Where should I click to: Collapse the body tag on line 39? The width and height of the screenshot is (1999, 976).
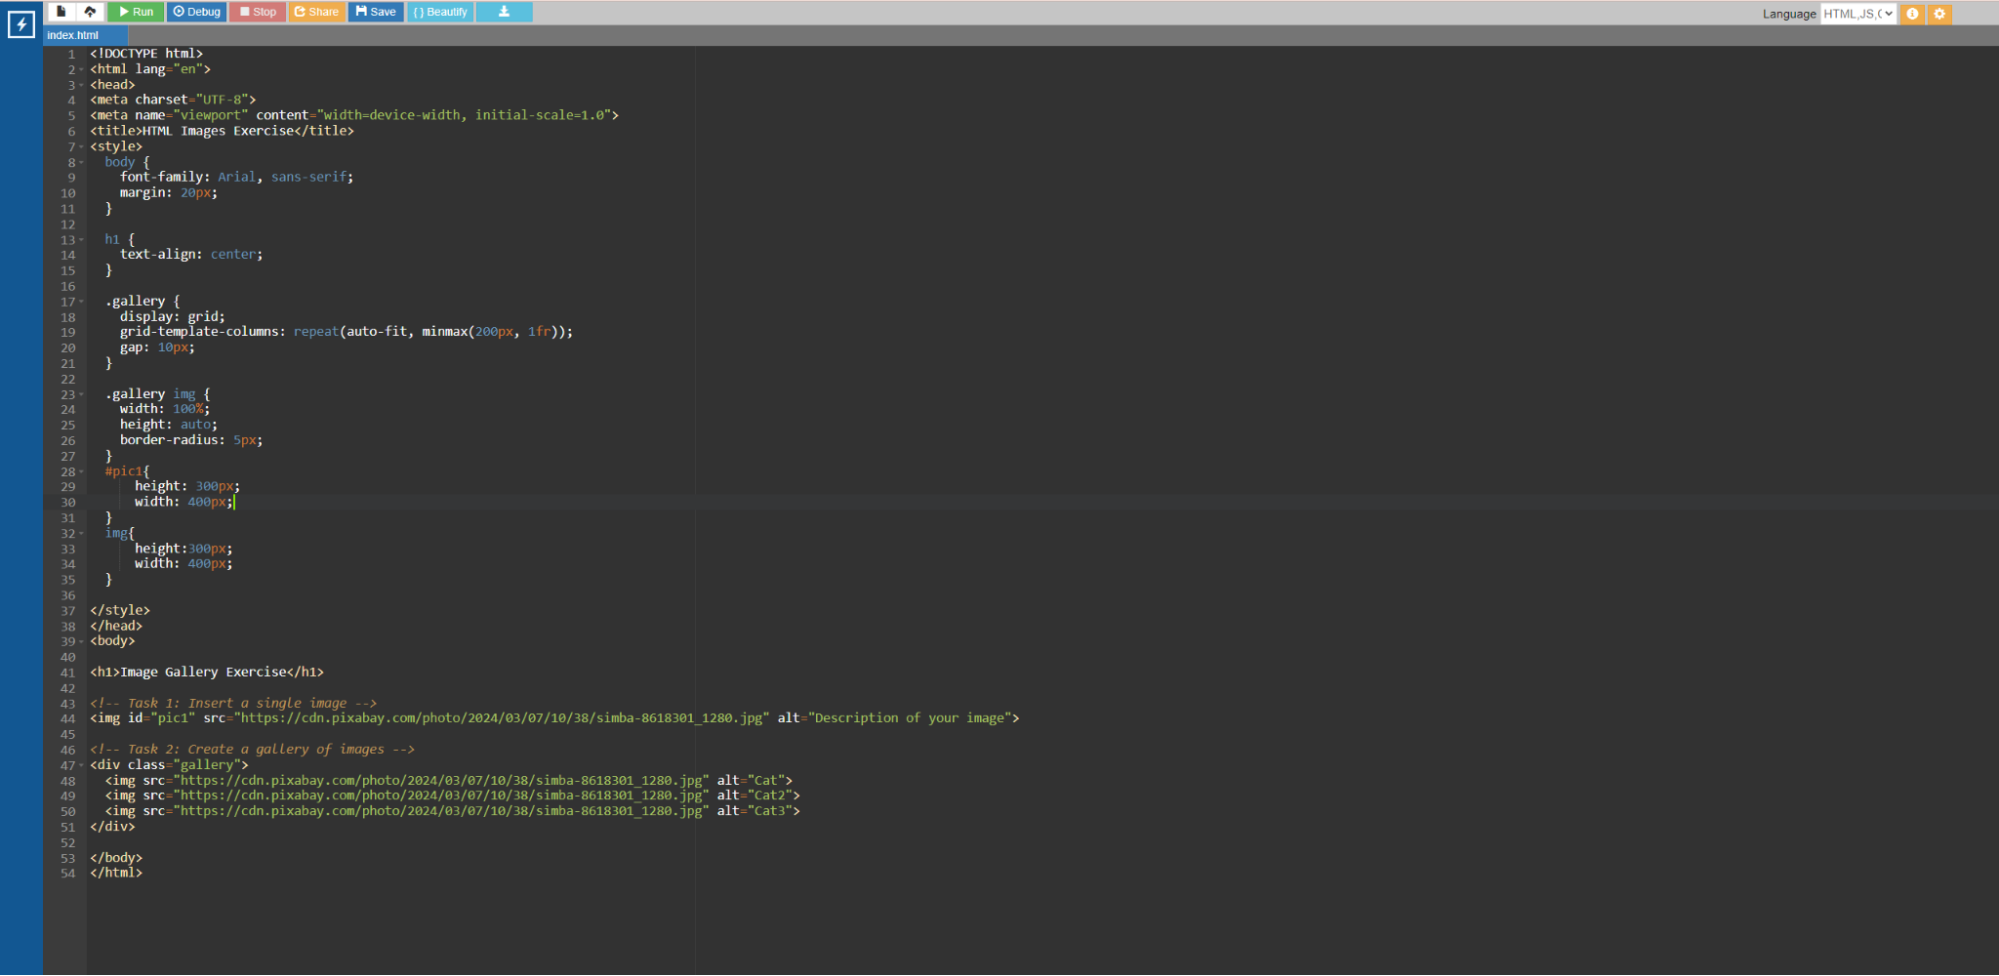click(x=81, y=642)
